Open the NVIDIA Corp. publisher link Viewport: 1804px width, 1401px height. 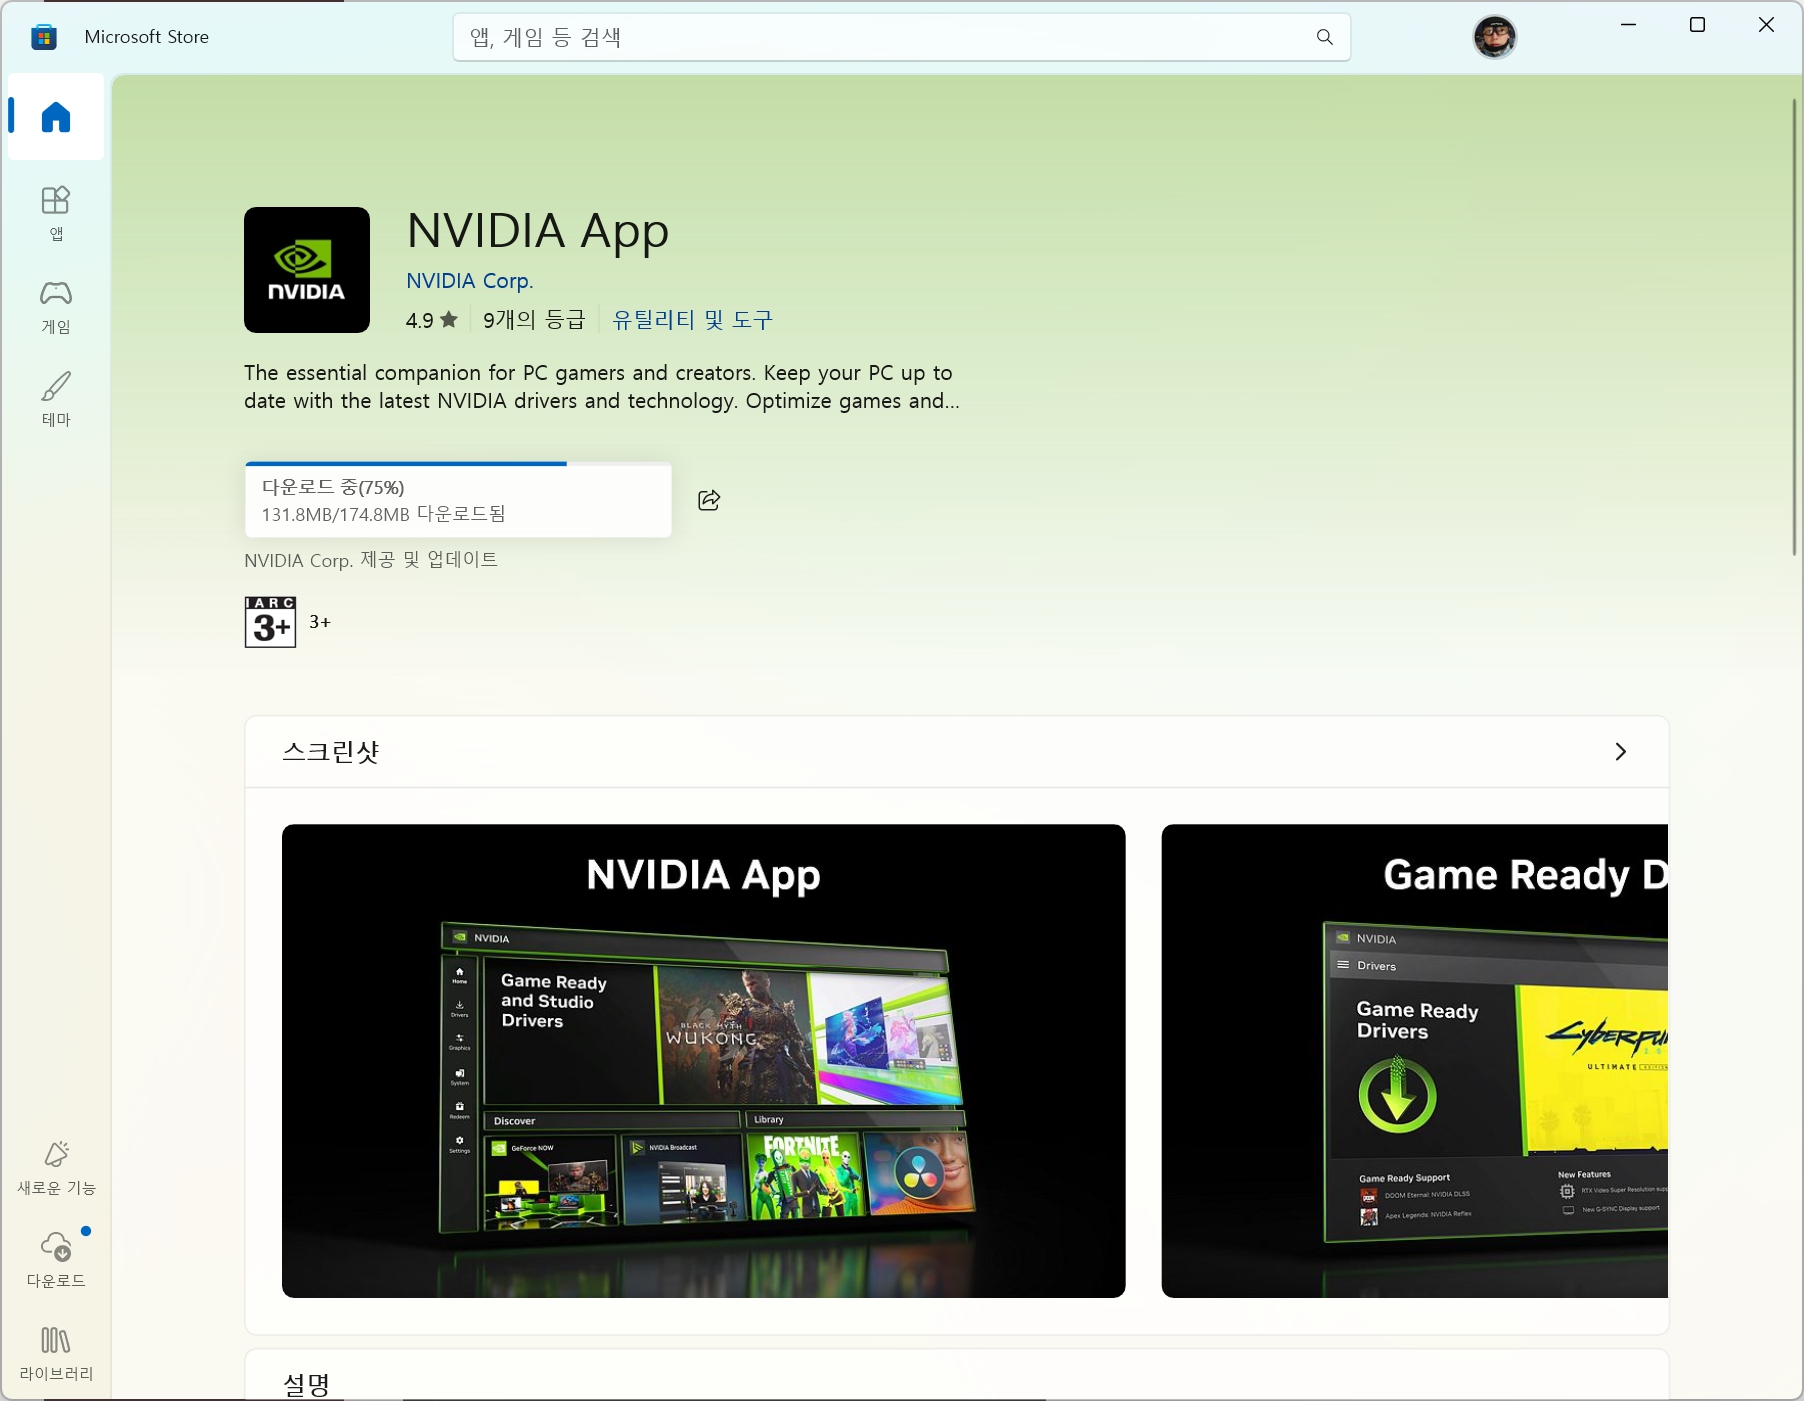pyautogui.click(x=469, y=281)
